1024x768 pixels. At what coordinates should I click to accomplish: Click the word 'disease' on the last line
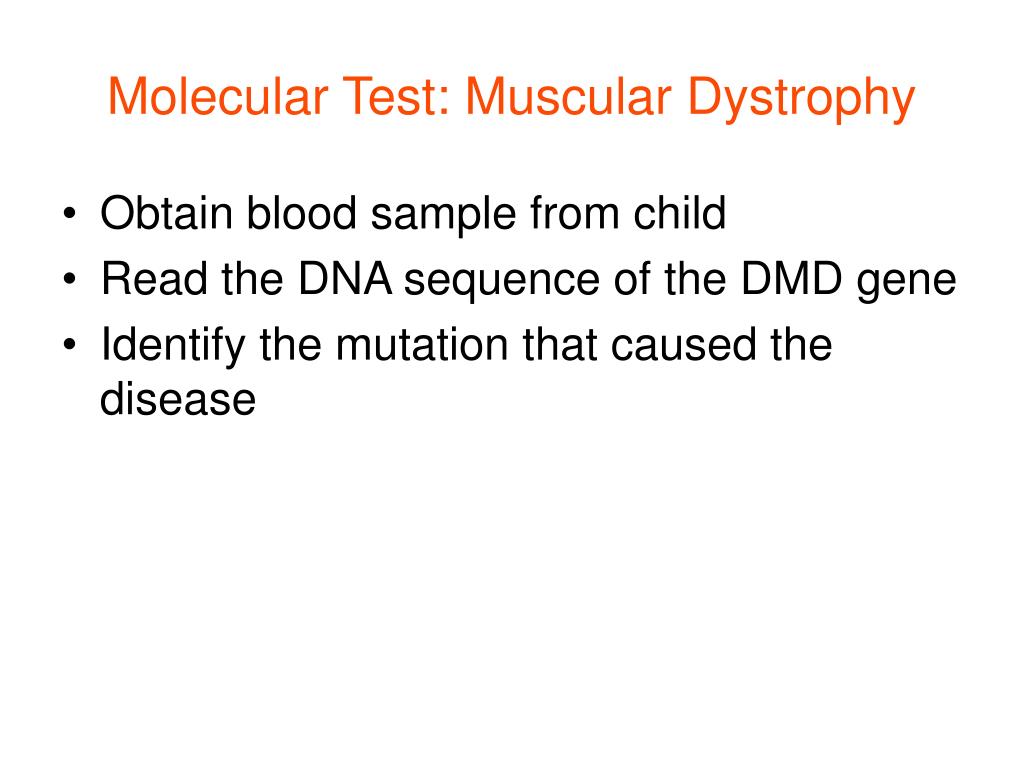178,398
